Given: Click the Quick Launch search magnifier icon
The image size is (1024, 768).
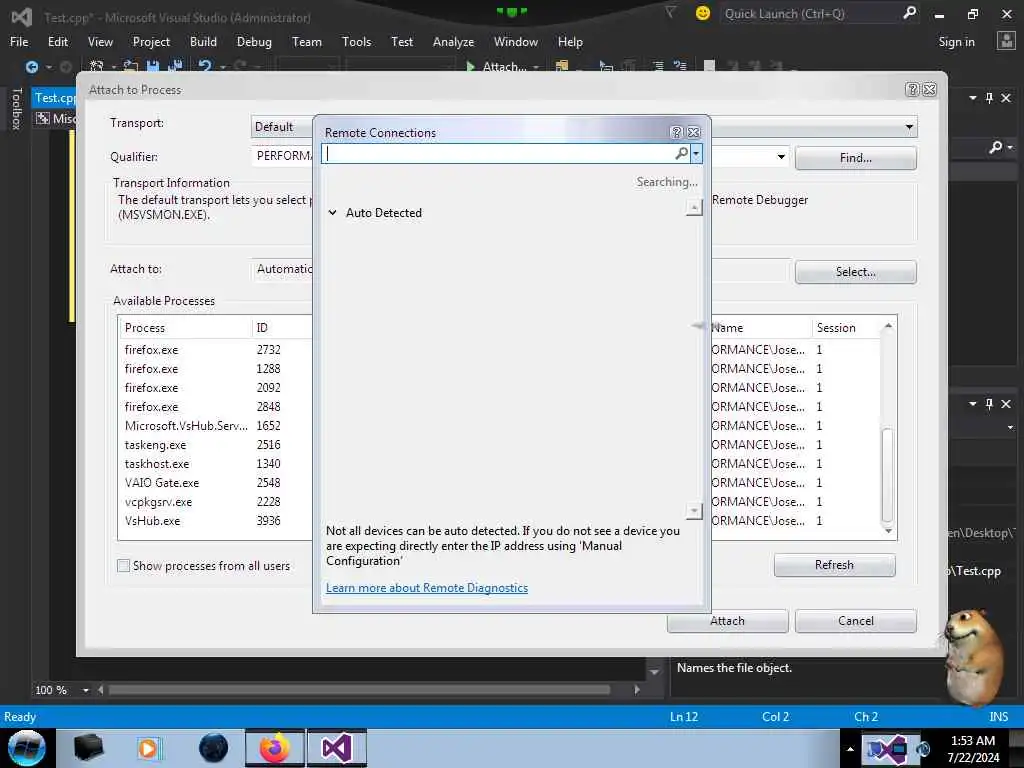Looking at the screenshot, I should coord(909,12).
